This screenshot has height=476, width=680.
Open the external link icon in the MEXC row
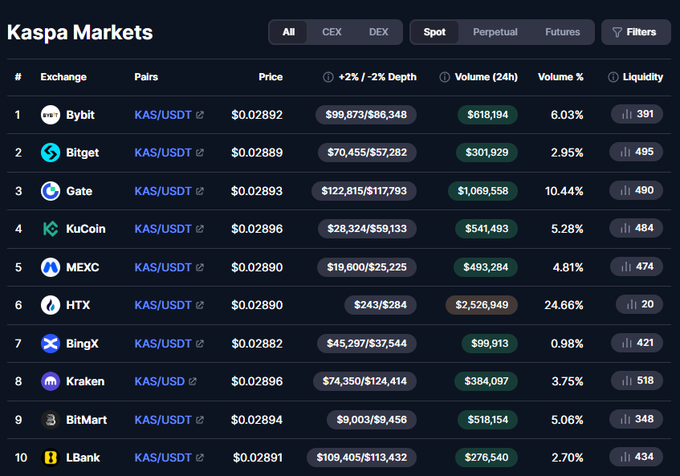[x=199, y=267]
